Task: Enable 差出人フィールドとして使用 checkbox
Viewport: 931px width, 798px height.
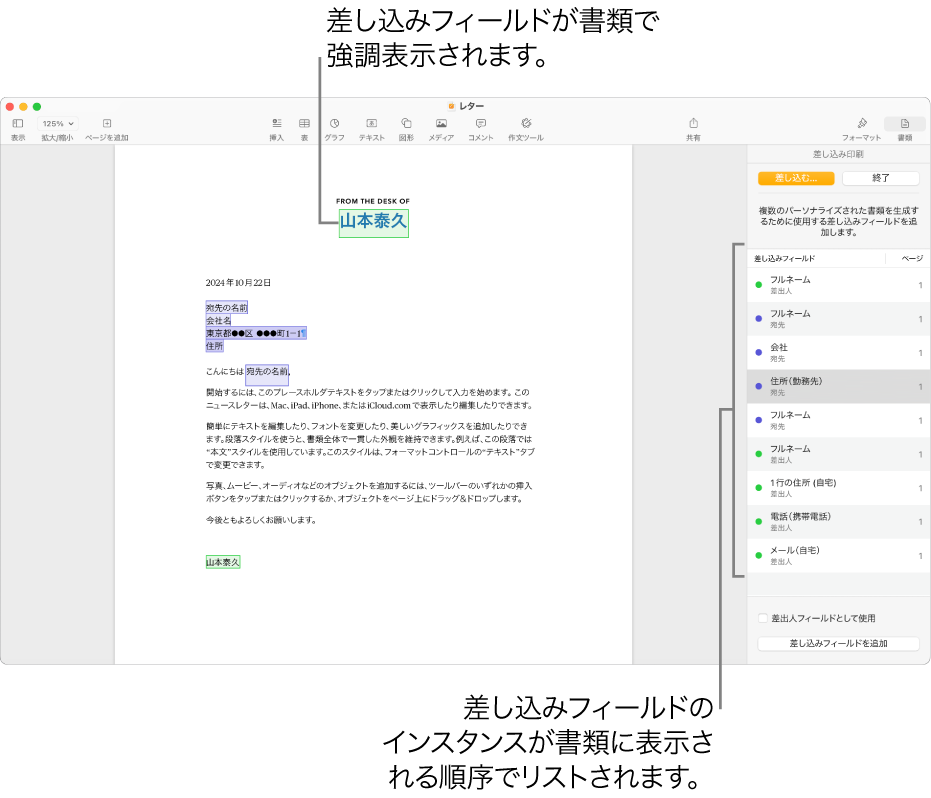Action: pyautogui.click(x=763, y=618)
